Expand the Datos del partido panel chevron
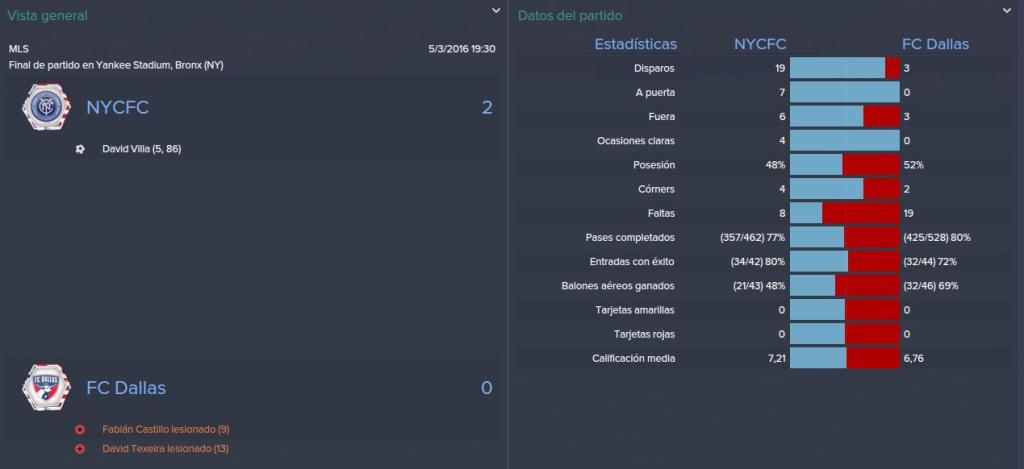This screenshot has height=469, width=1024. pyautogui.click(x=1006, y=10)
